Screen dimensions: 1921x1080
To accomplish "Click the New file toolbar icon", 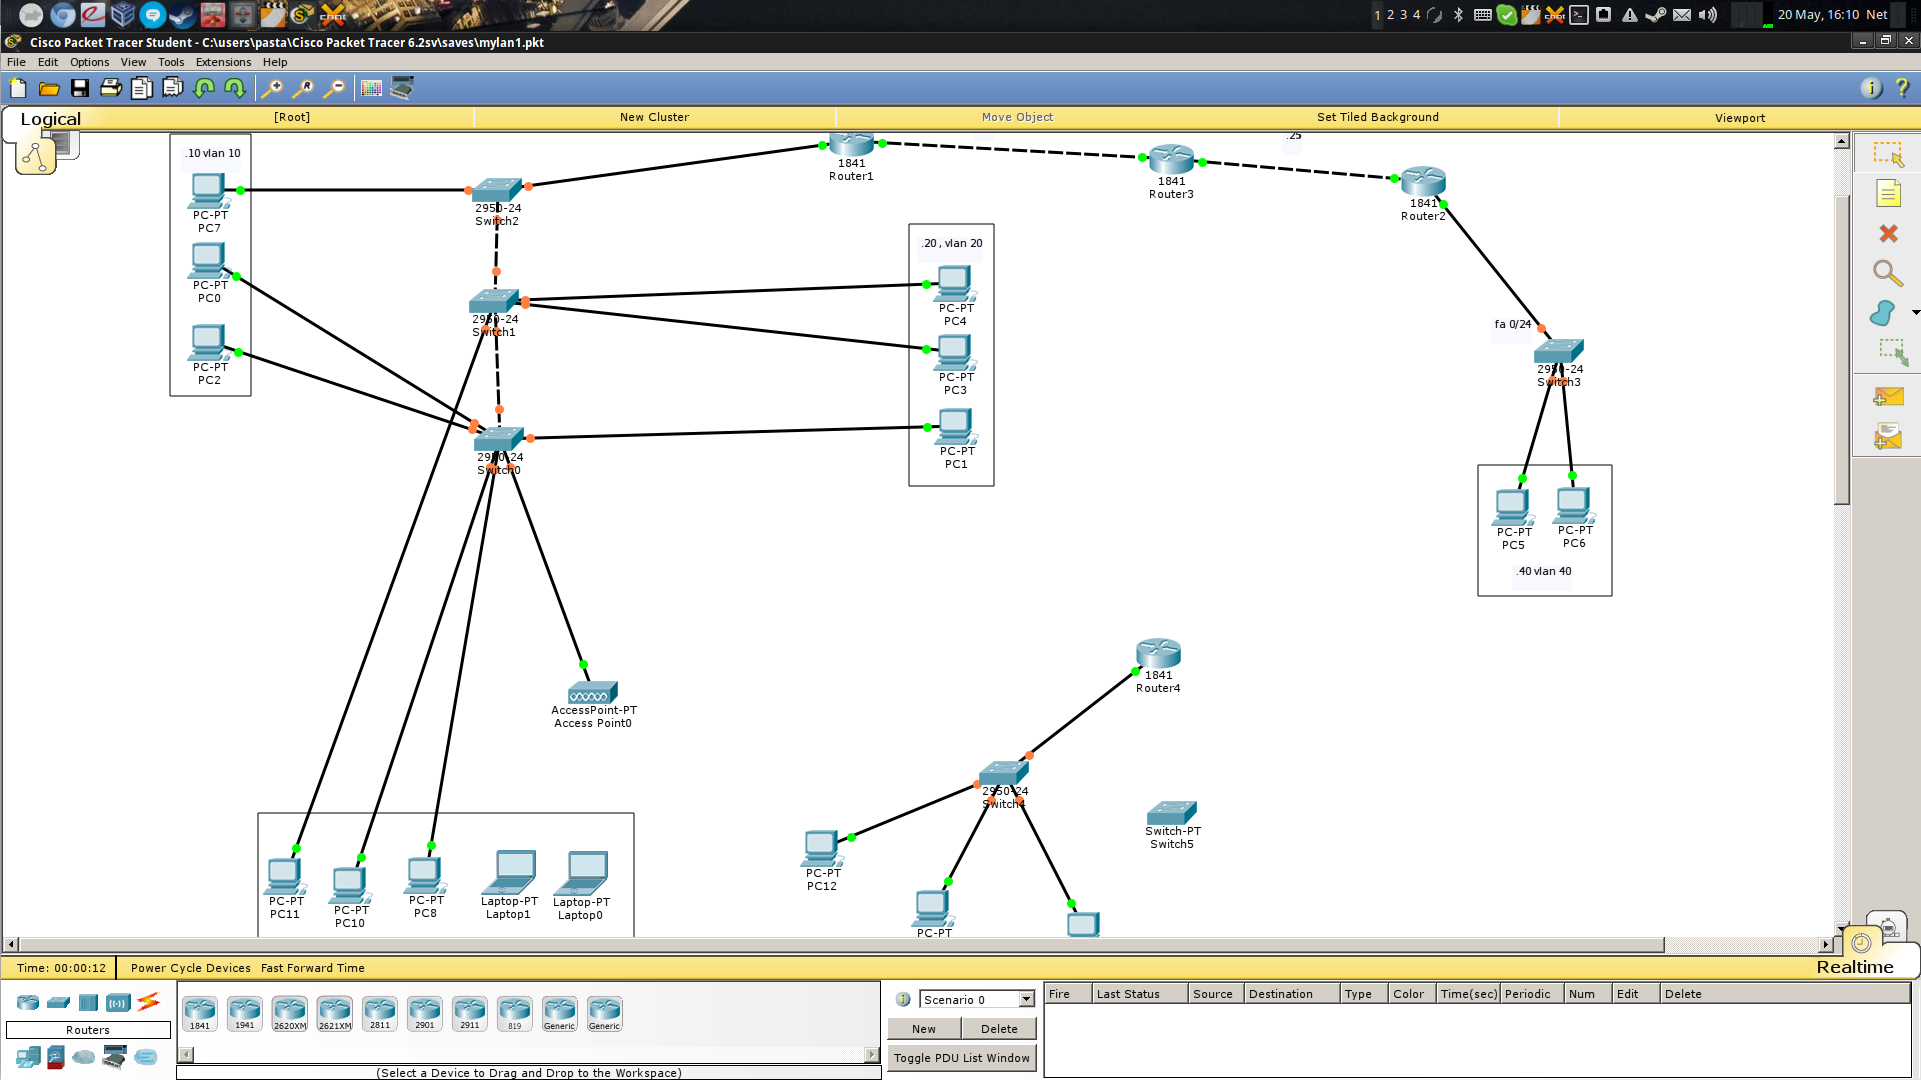I will coord(18,88).
